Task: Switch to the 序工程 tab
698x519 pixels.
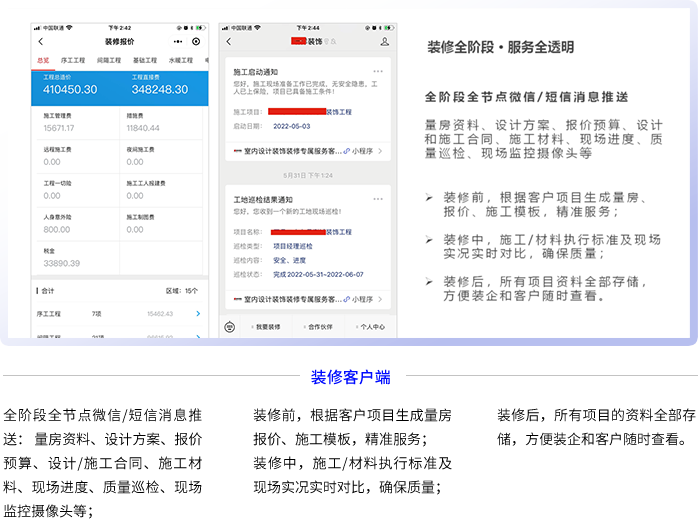Action: [72, 61]
